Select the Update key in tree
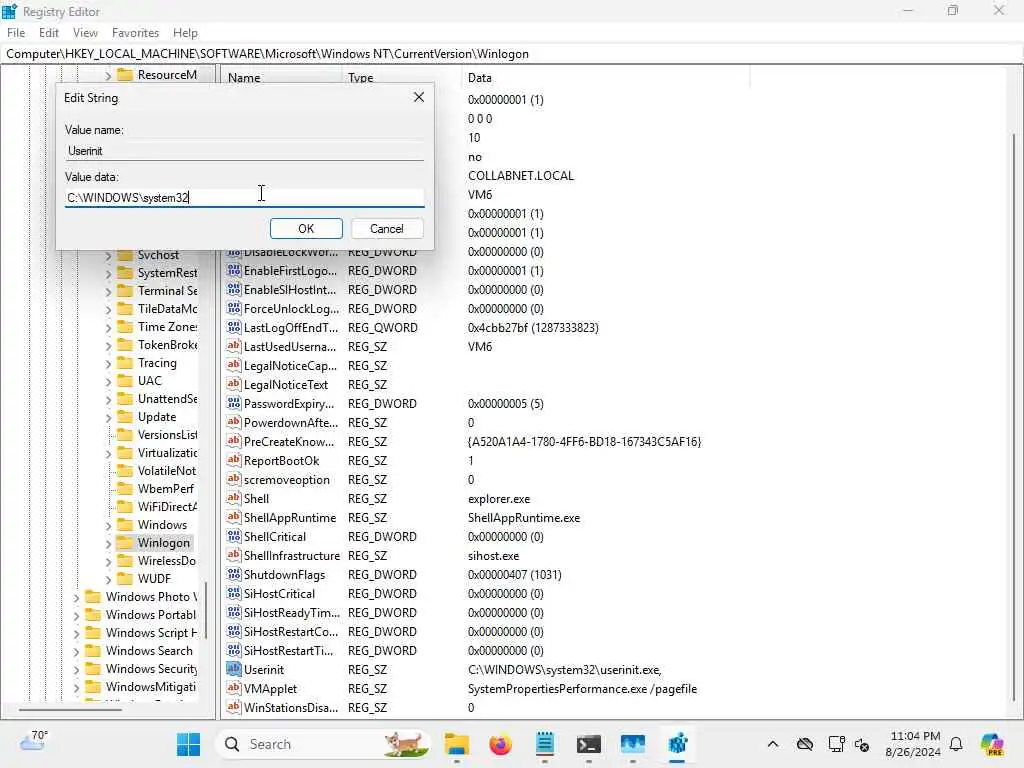This screenshot has width=1024, height=768. [x=157, y=417]
